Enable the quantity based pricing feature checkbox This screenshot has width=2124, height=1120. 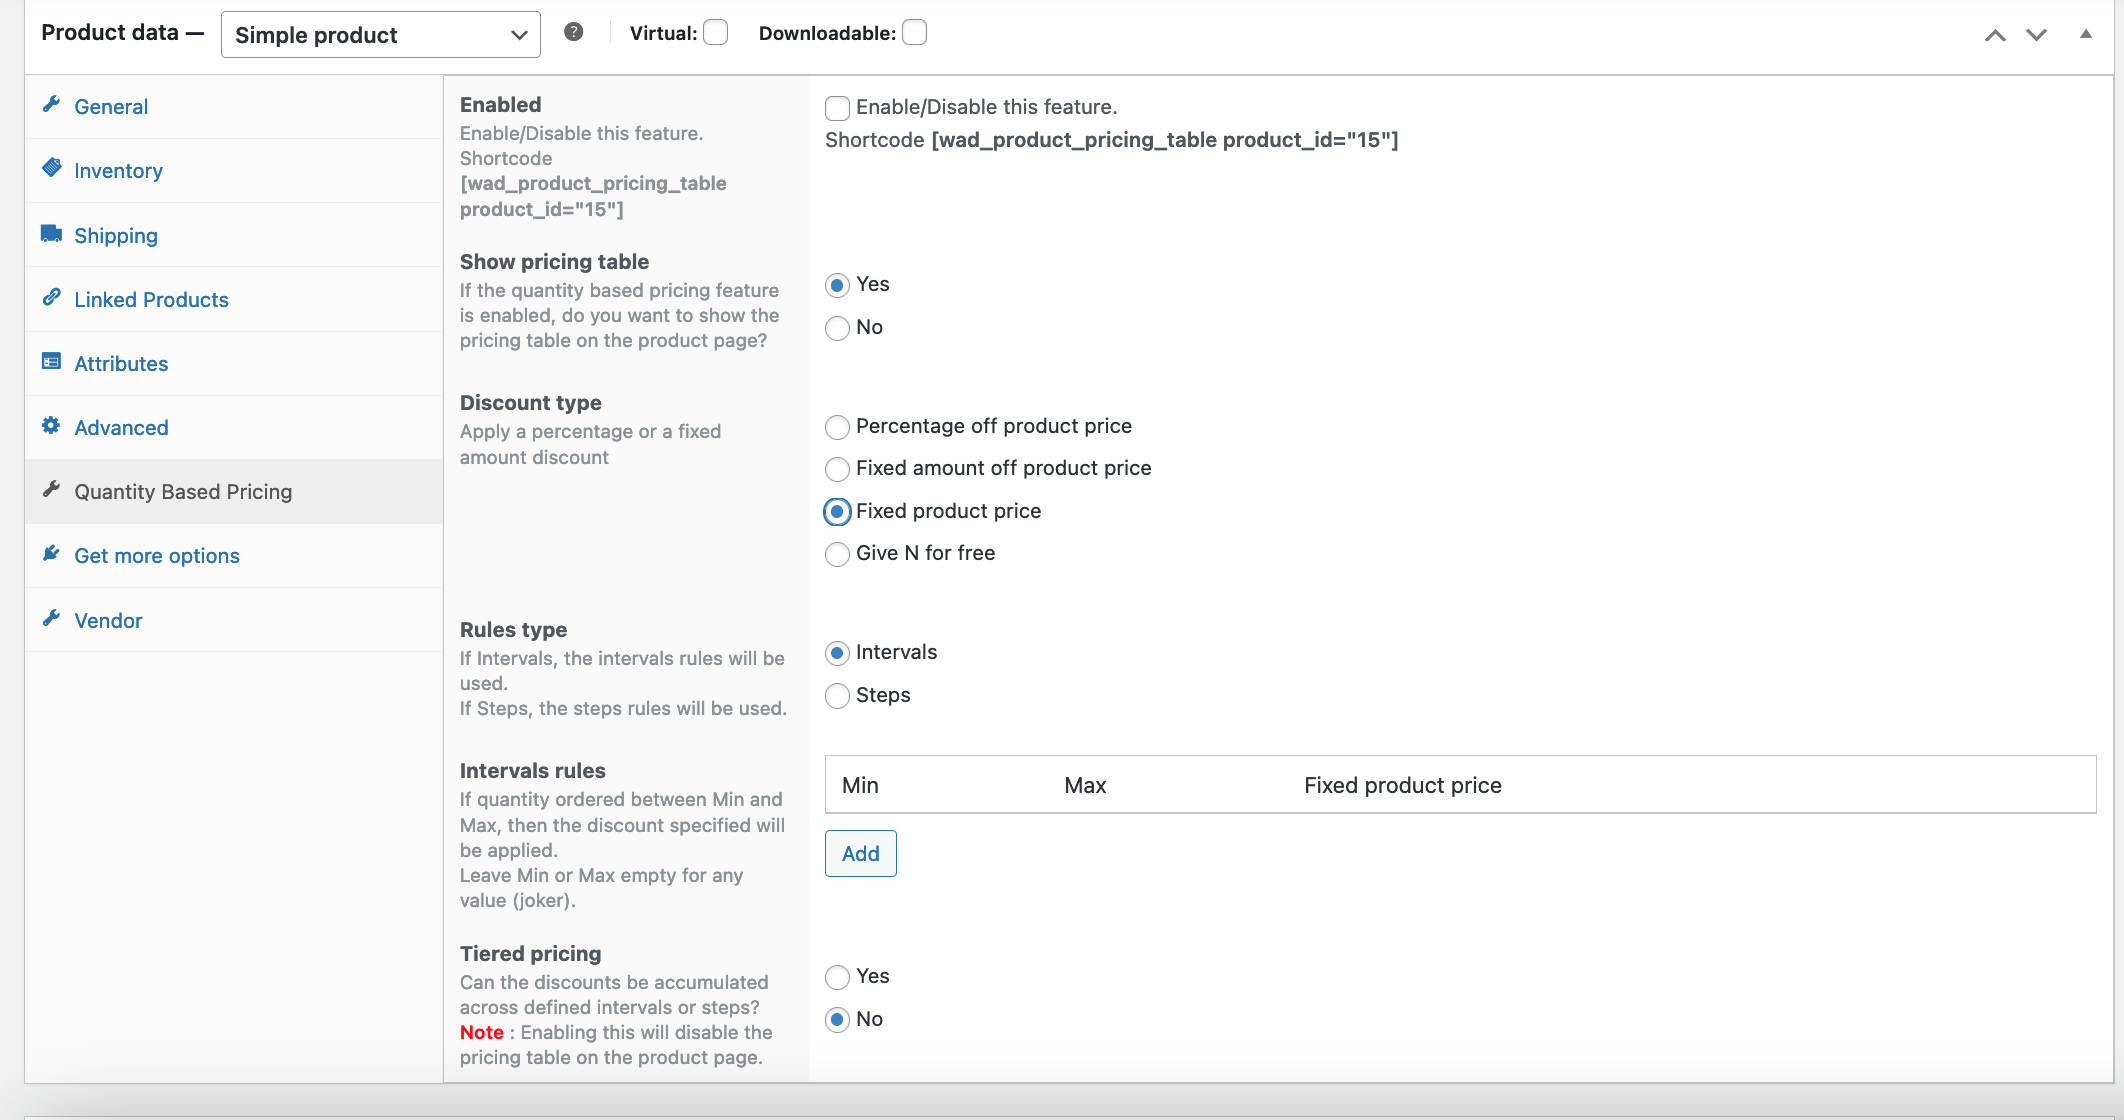(838, 108)
